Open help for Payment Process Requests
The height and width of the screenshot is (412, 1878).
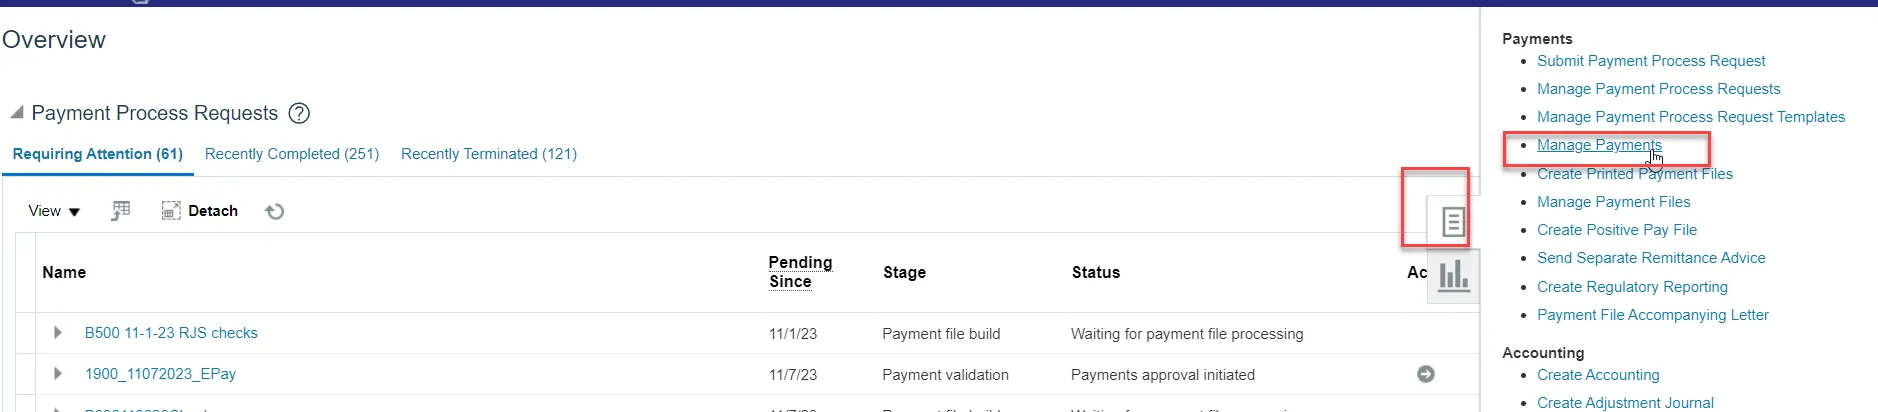[299, 114]
